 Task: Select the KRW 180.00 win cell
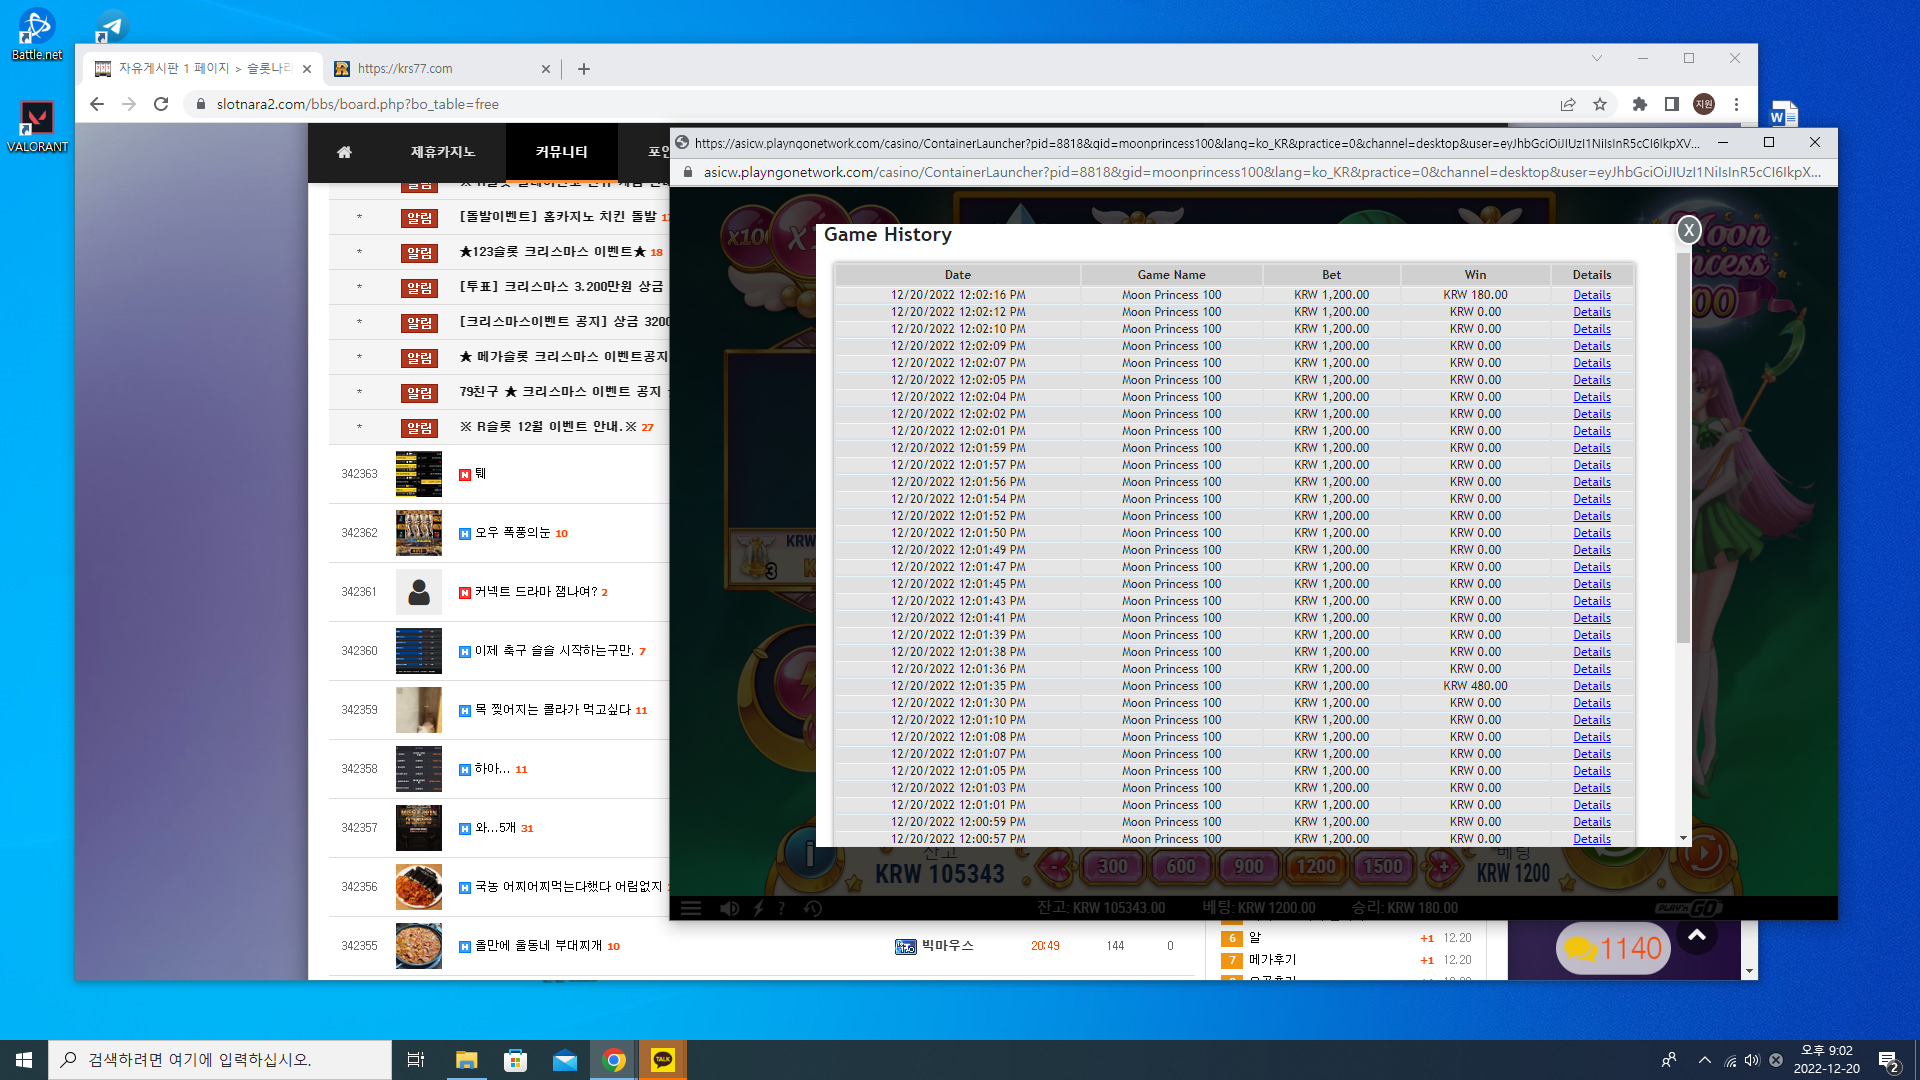click(1476, 295)
